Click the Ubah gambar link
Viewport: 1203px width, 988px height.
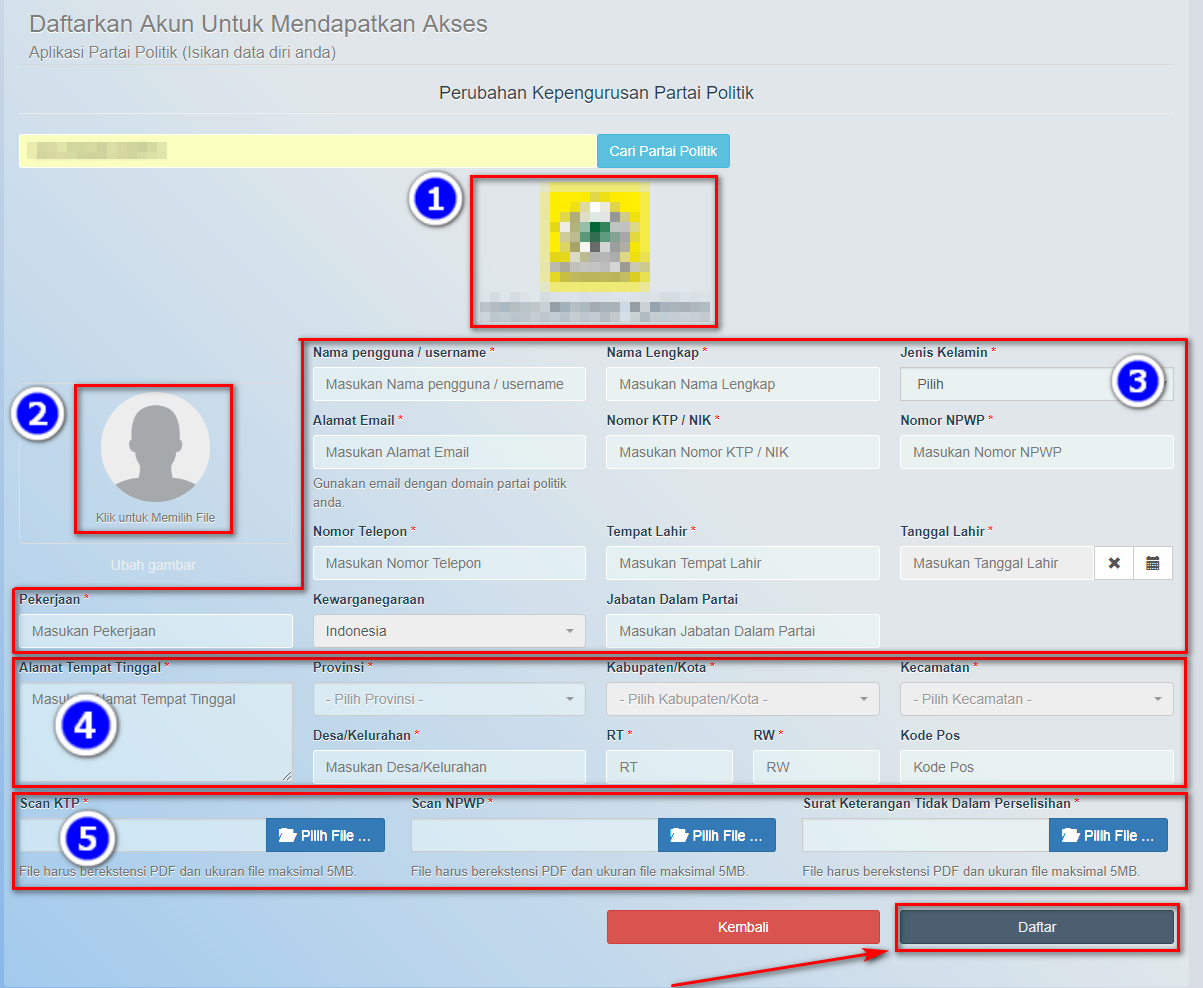(x=153, y=565)
